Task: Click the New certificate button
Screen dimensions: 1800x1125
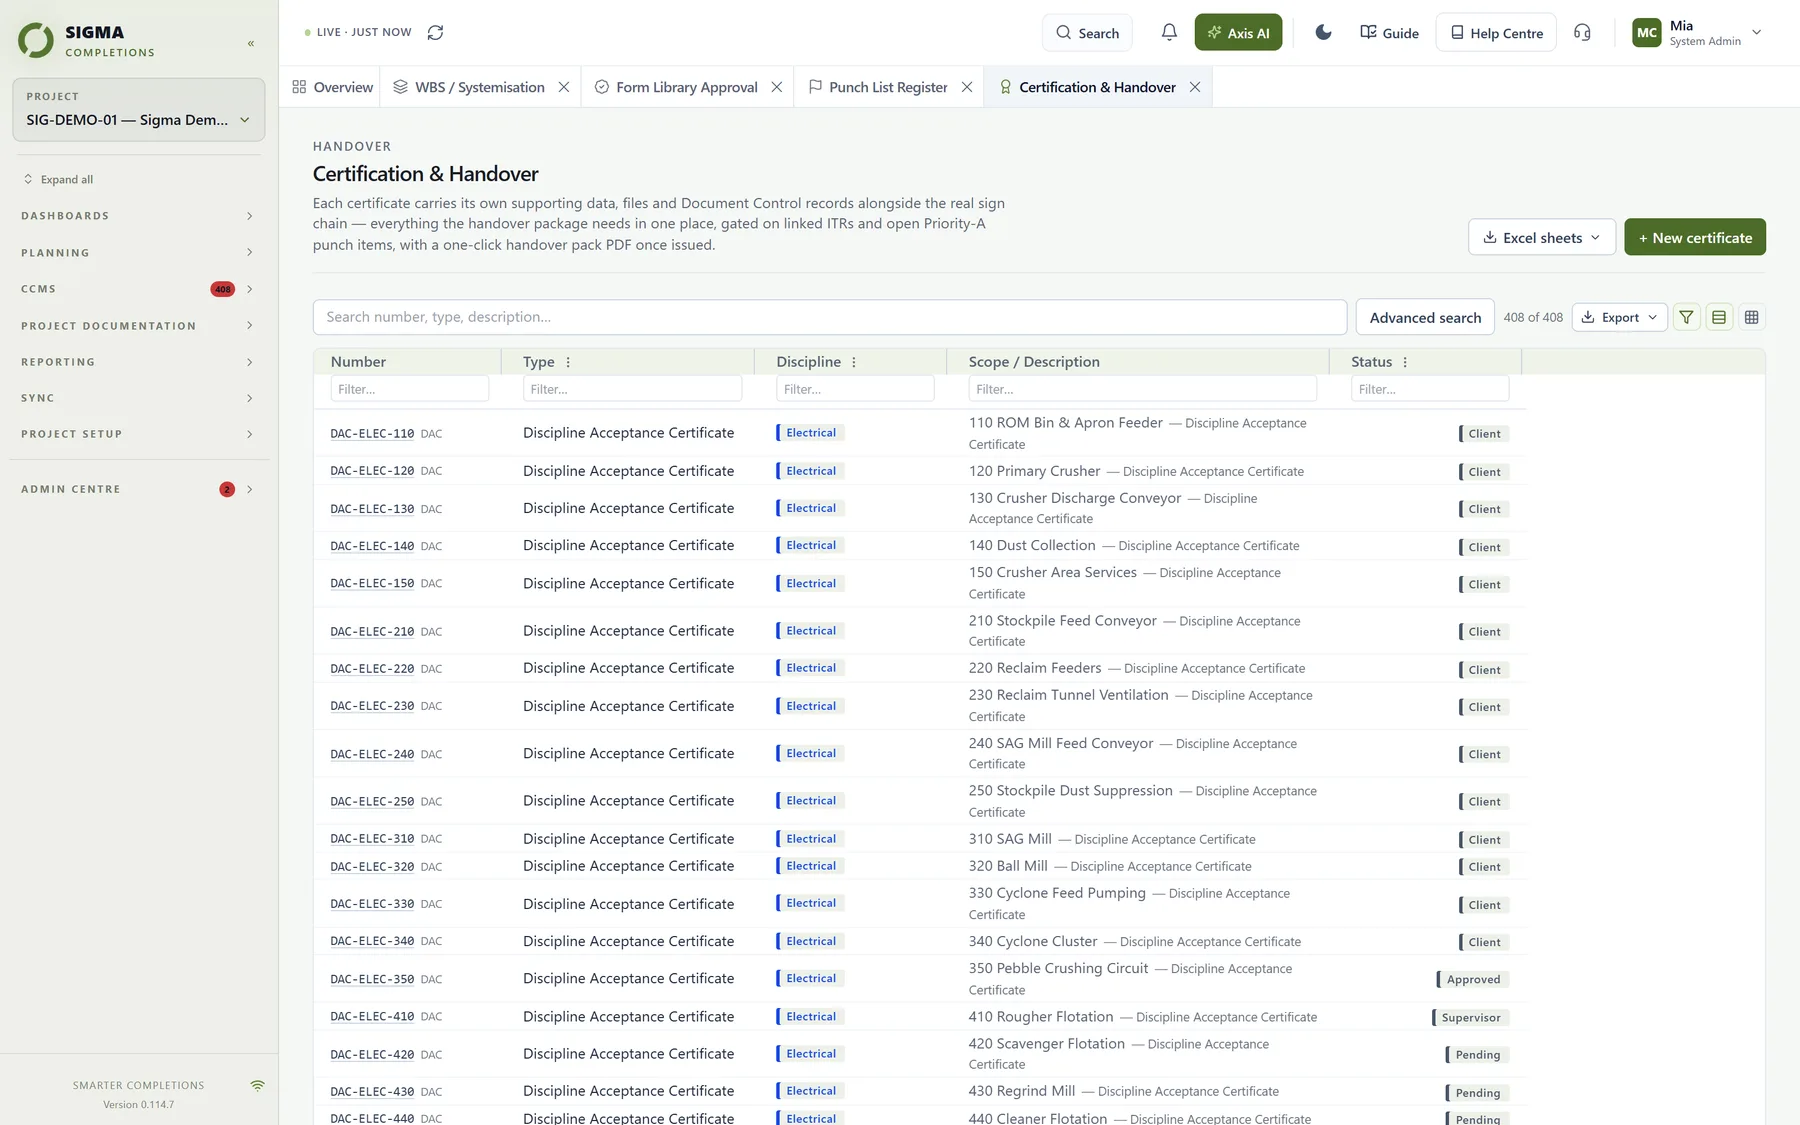Action: click(x=1695, y=237)
